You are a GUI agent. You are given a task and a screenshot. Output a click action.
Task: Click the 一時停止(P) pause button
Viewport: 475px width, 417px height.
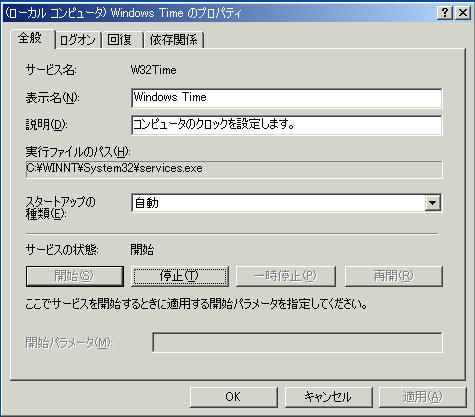pyautogui.click(x=286, y=276)
